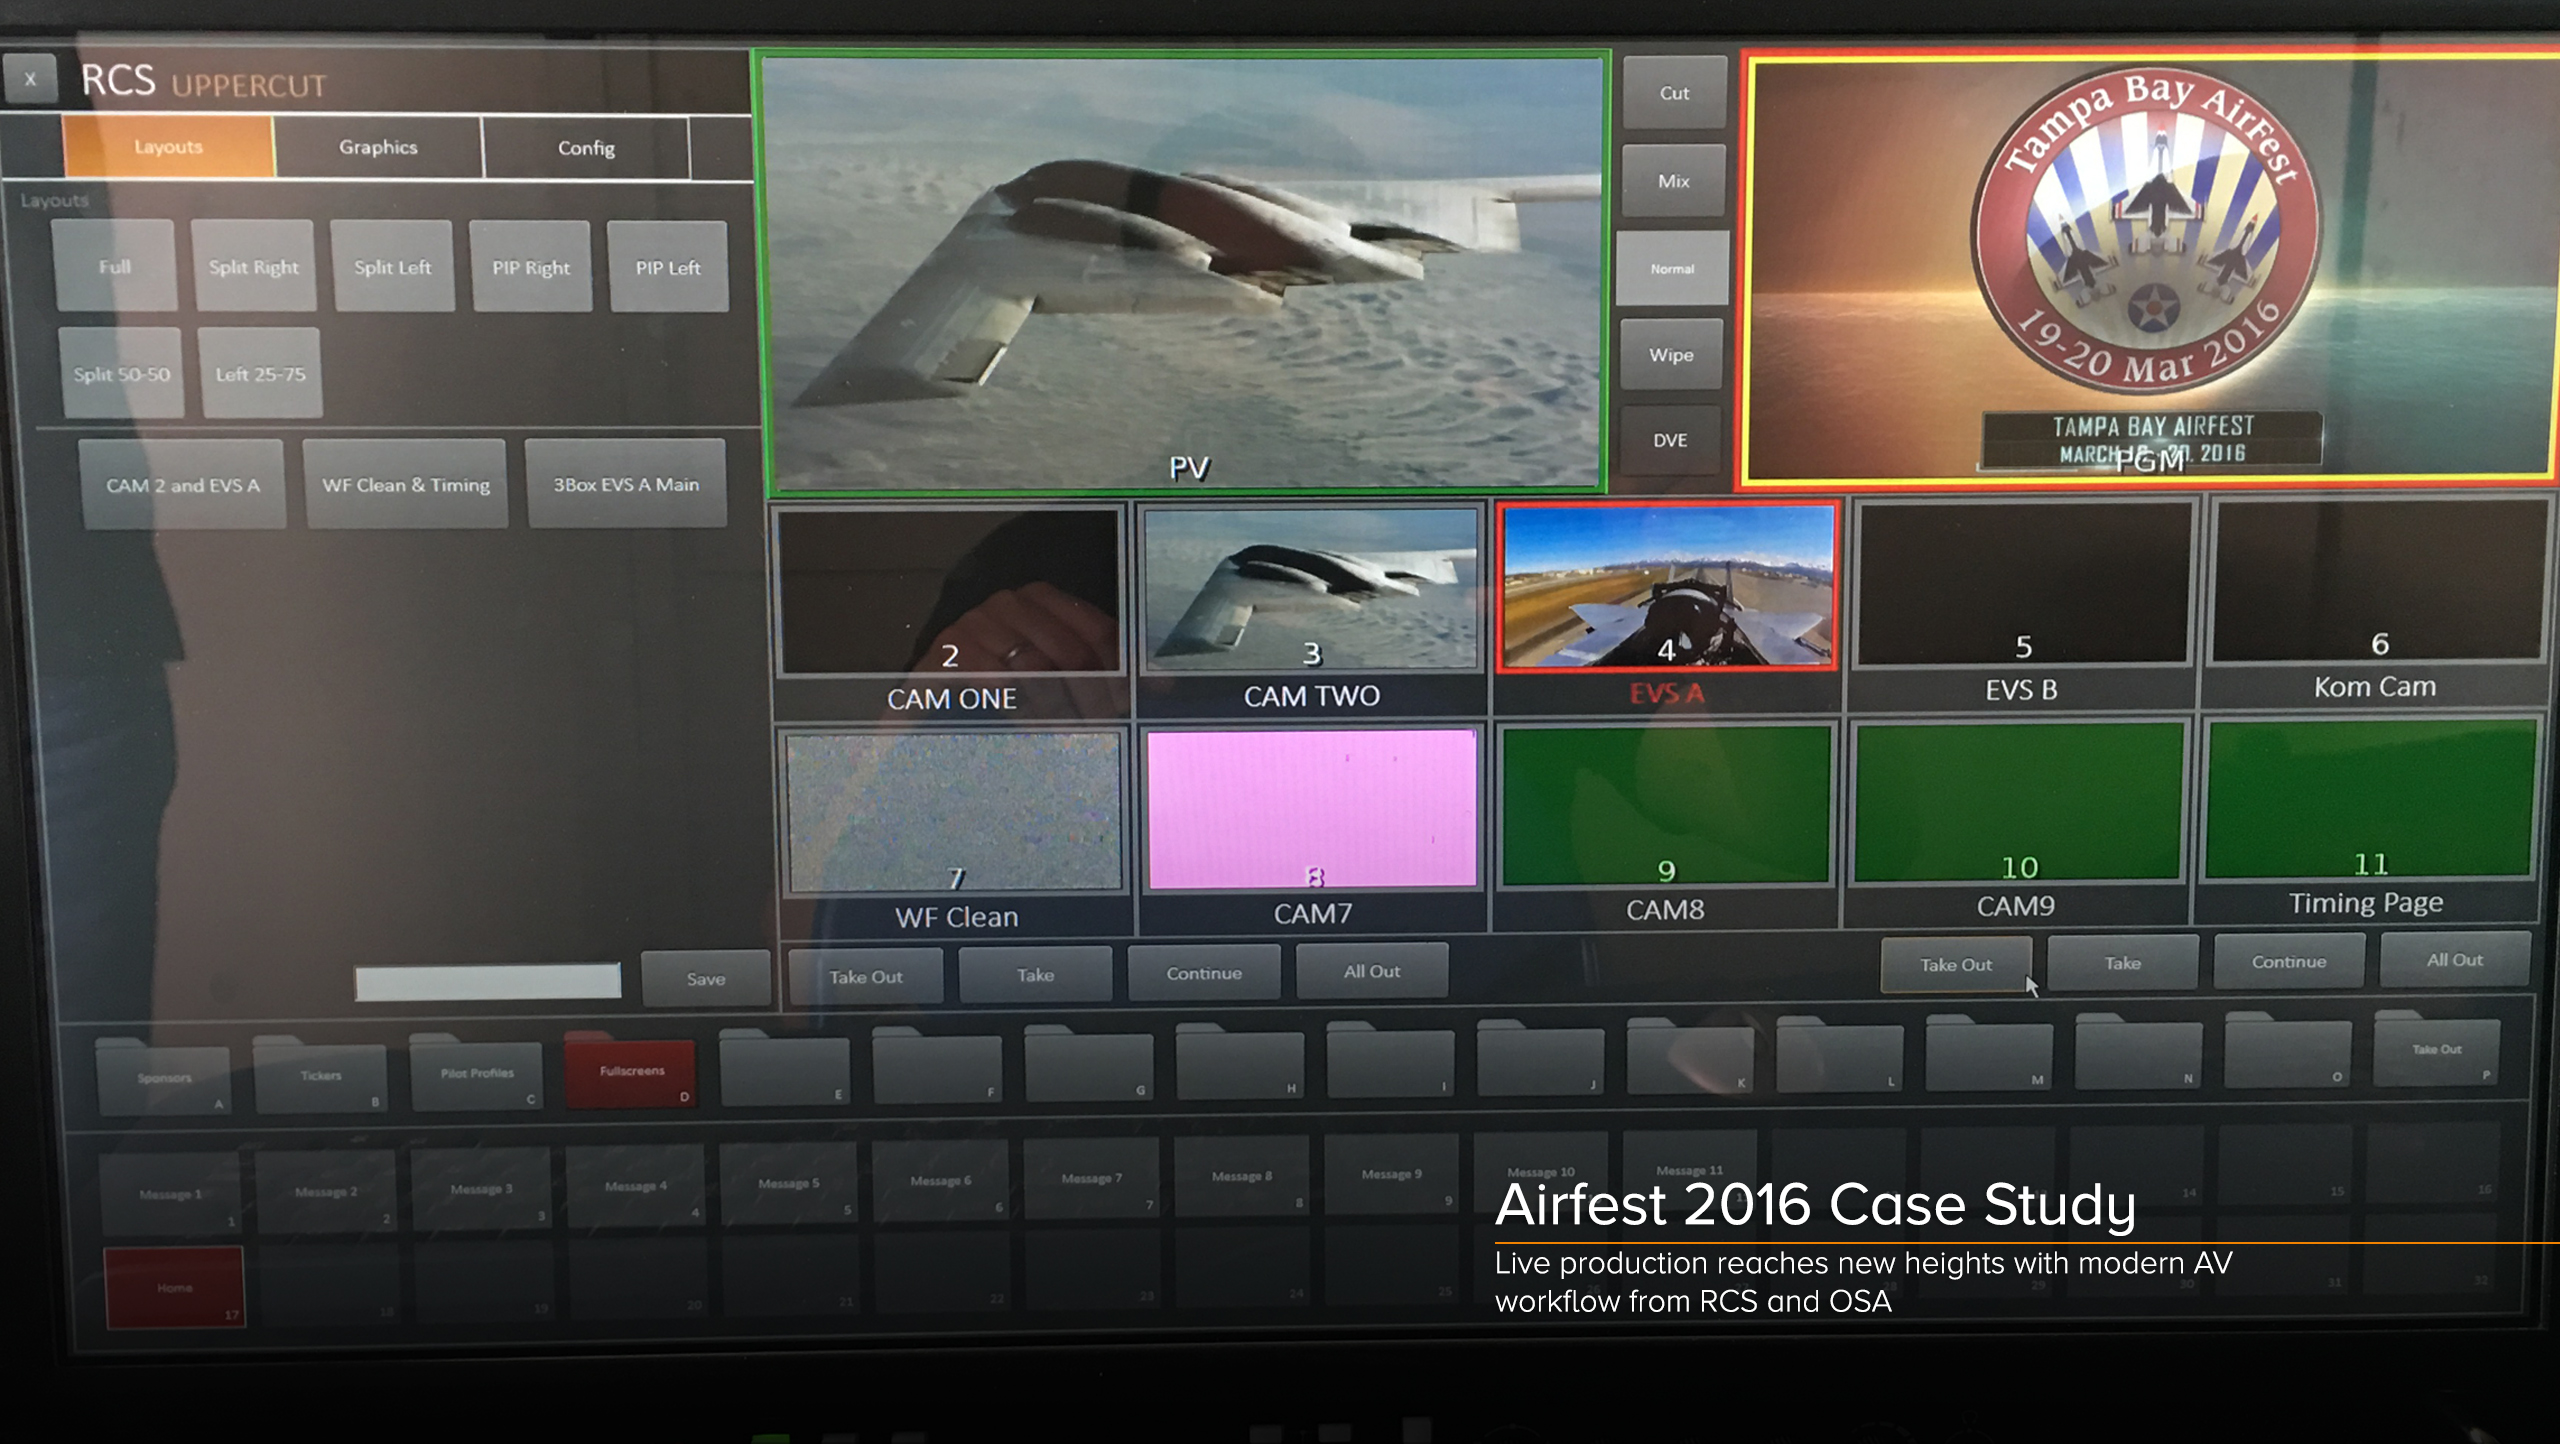This screenshot has width=2560, height=1444.
Task: Click Take Out below the CAM9 tile
Action: (1956, 964)
